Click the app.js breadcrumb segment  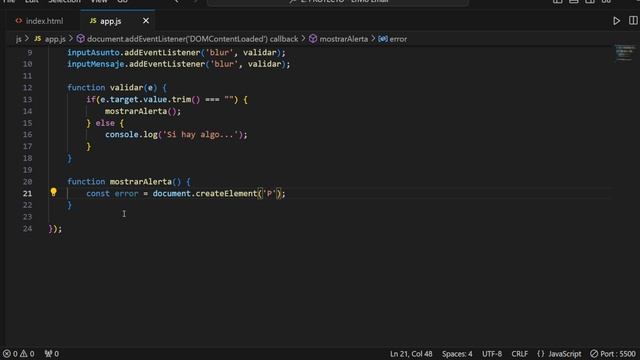[x=50, y=39]
